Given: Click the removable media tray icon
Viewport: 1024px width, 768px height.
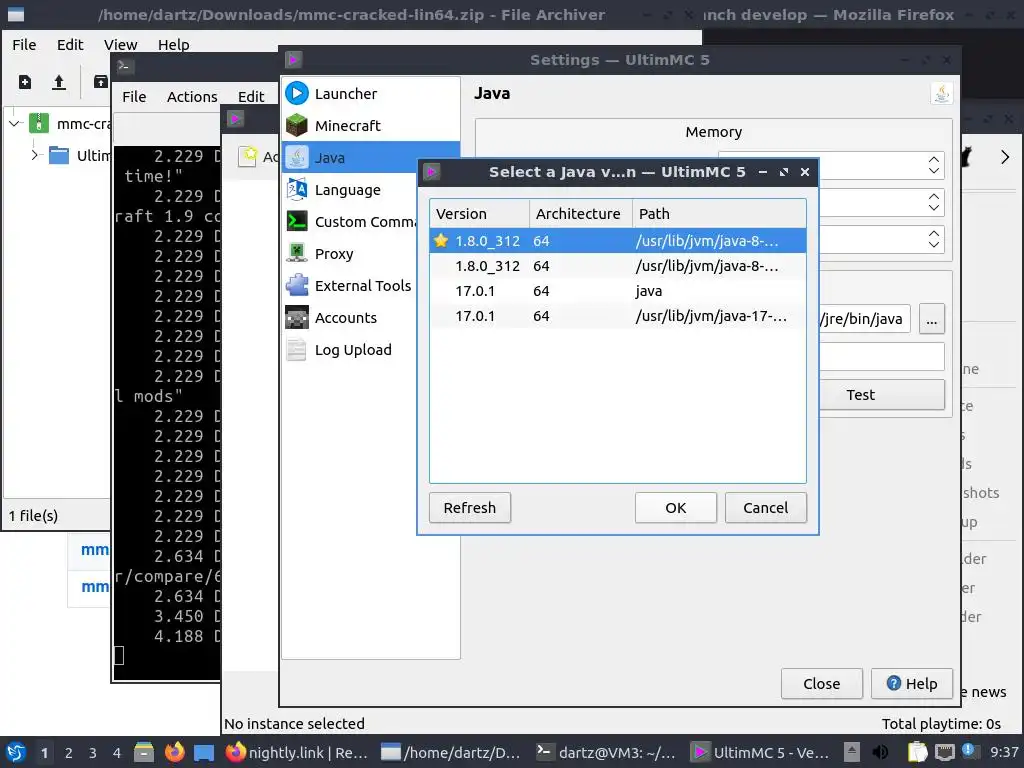Looking at the screenshot, I should point(852,752).
